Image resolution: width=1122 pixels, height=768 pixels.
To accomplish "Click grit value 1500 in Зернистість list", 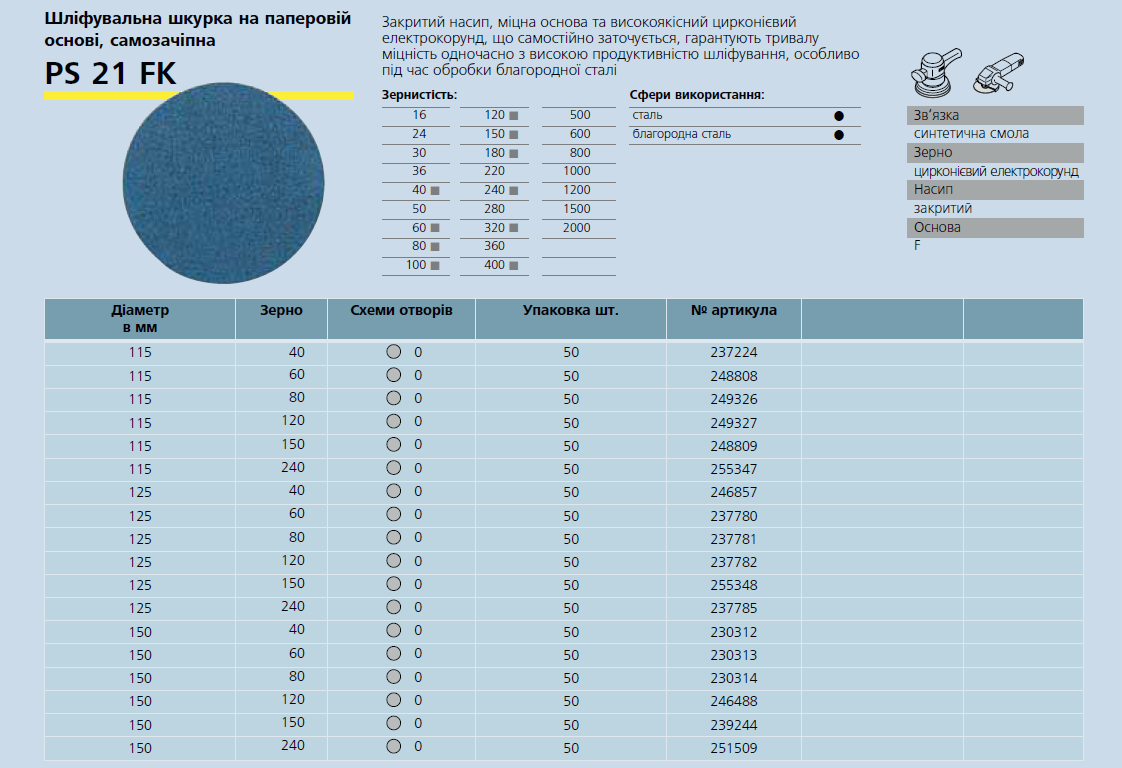I will [x=576, y=209].
